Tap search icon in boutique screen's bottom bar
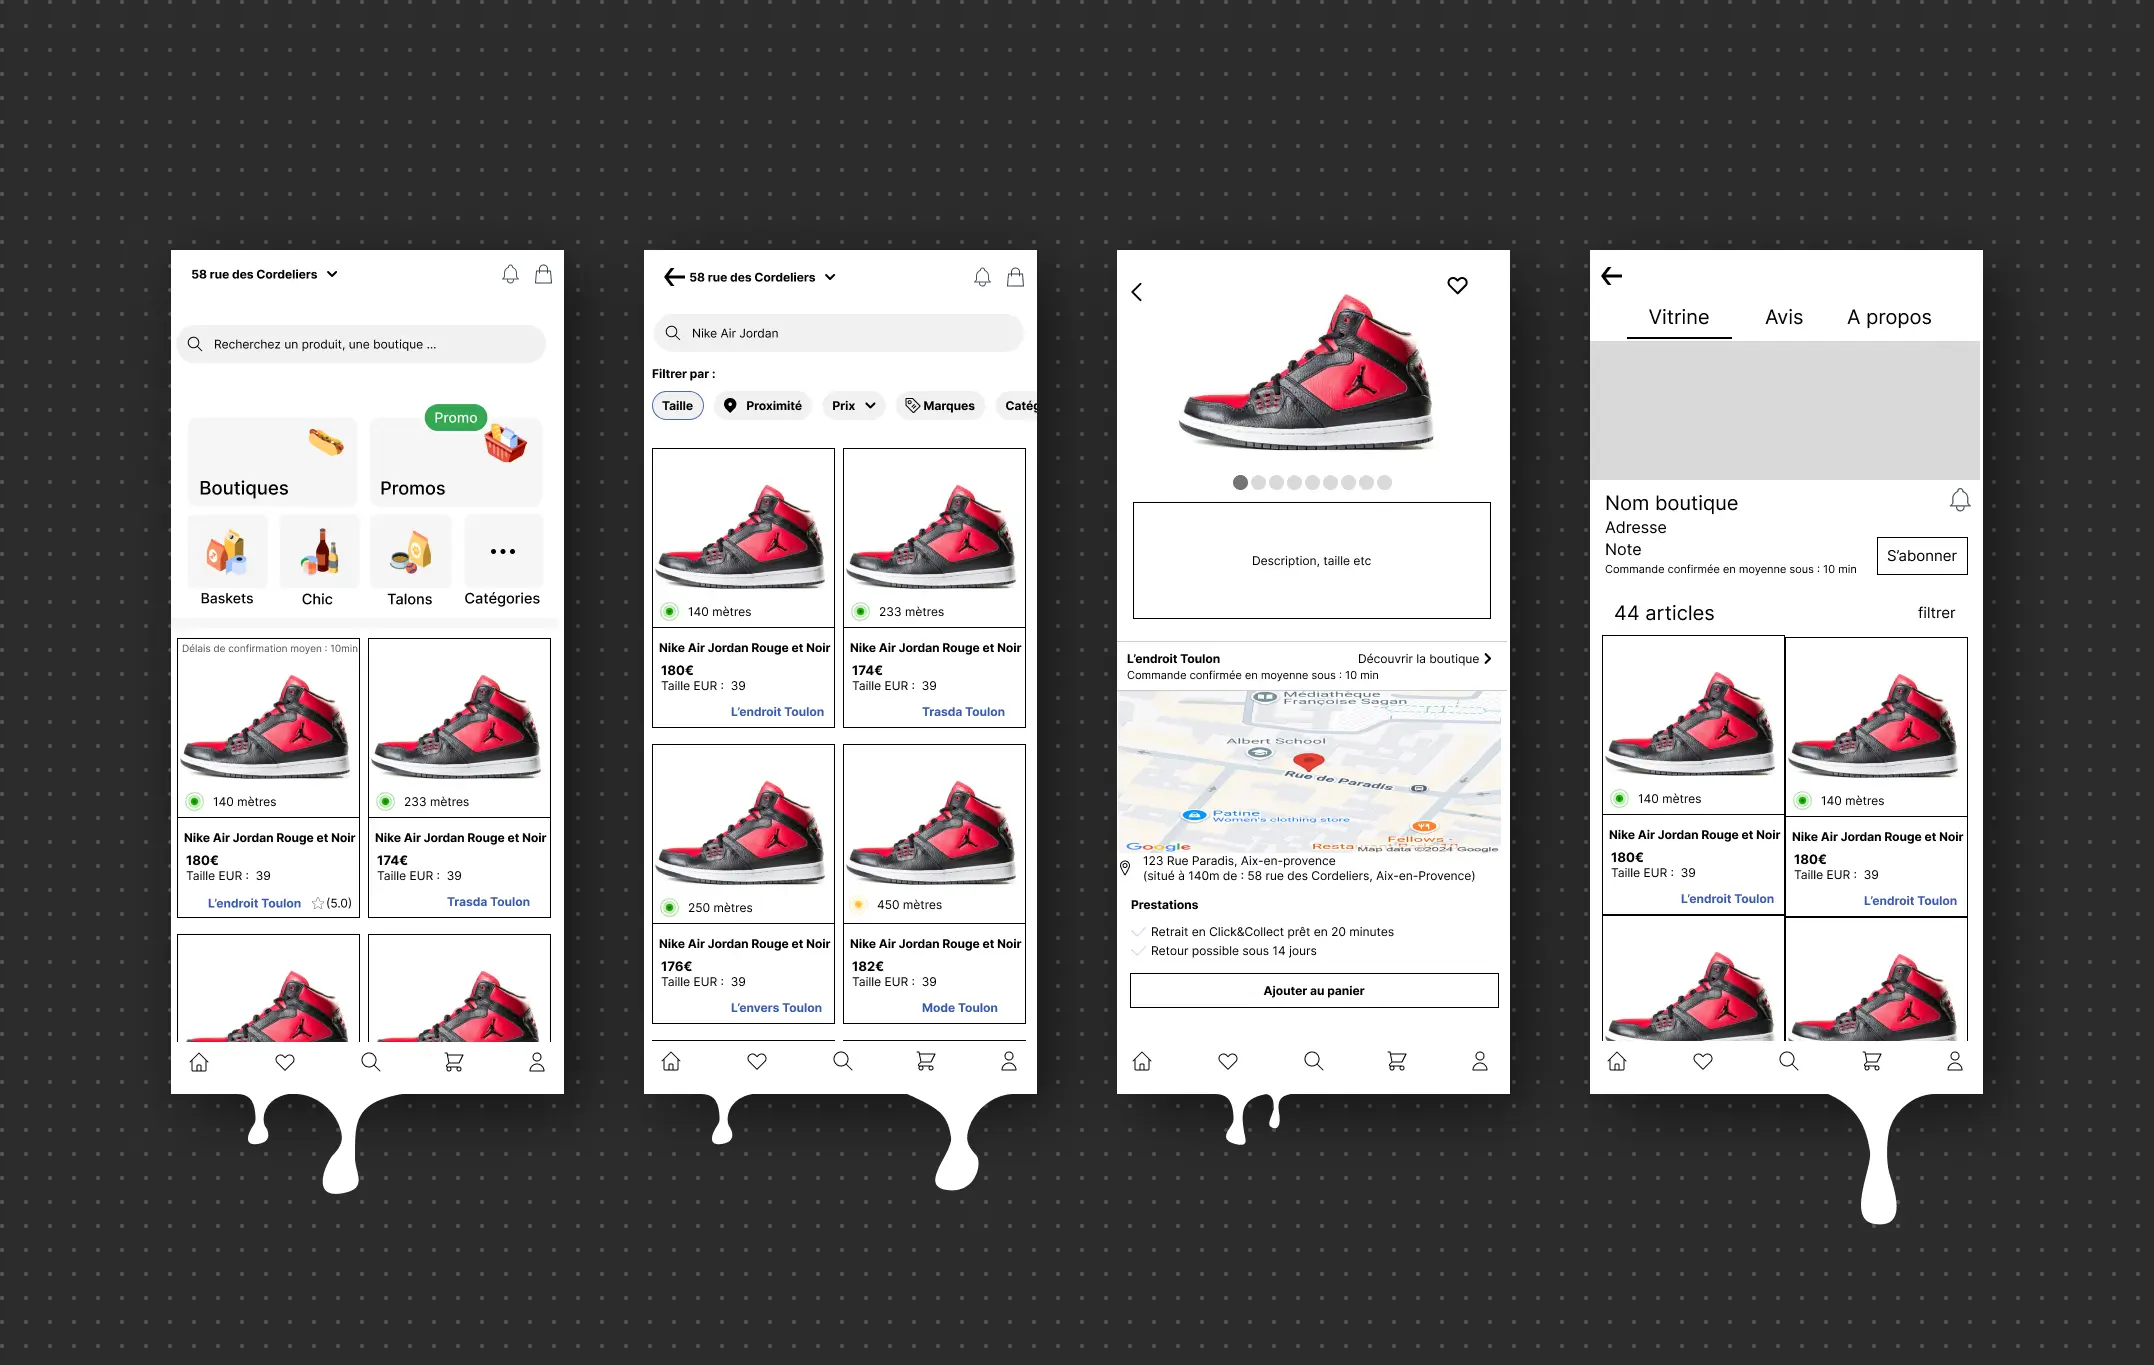 click(1789, 1061)
